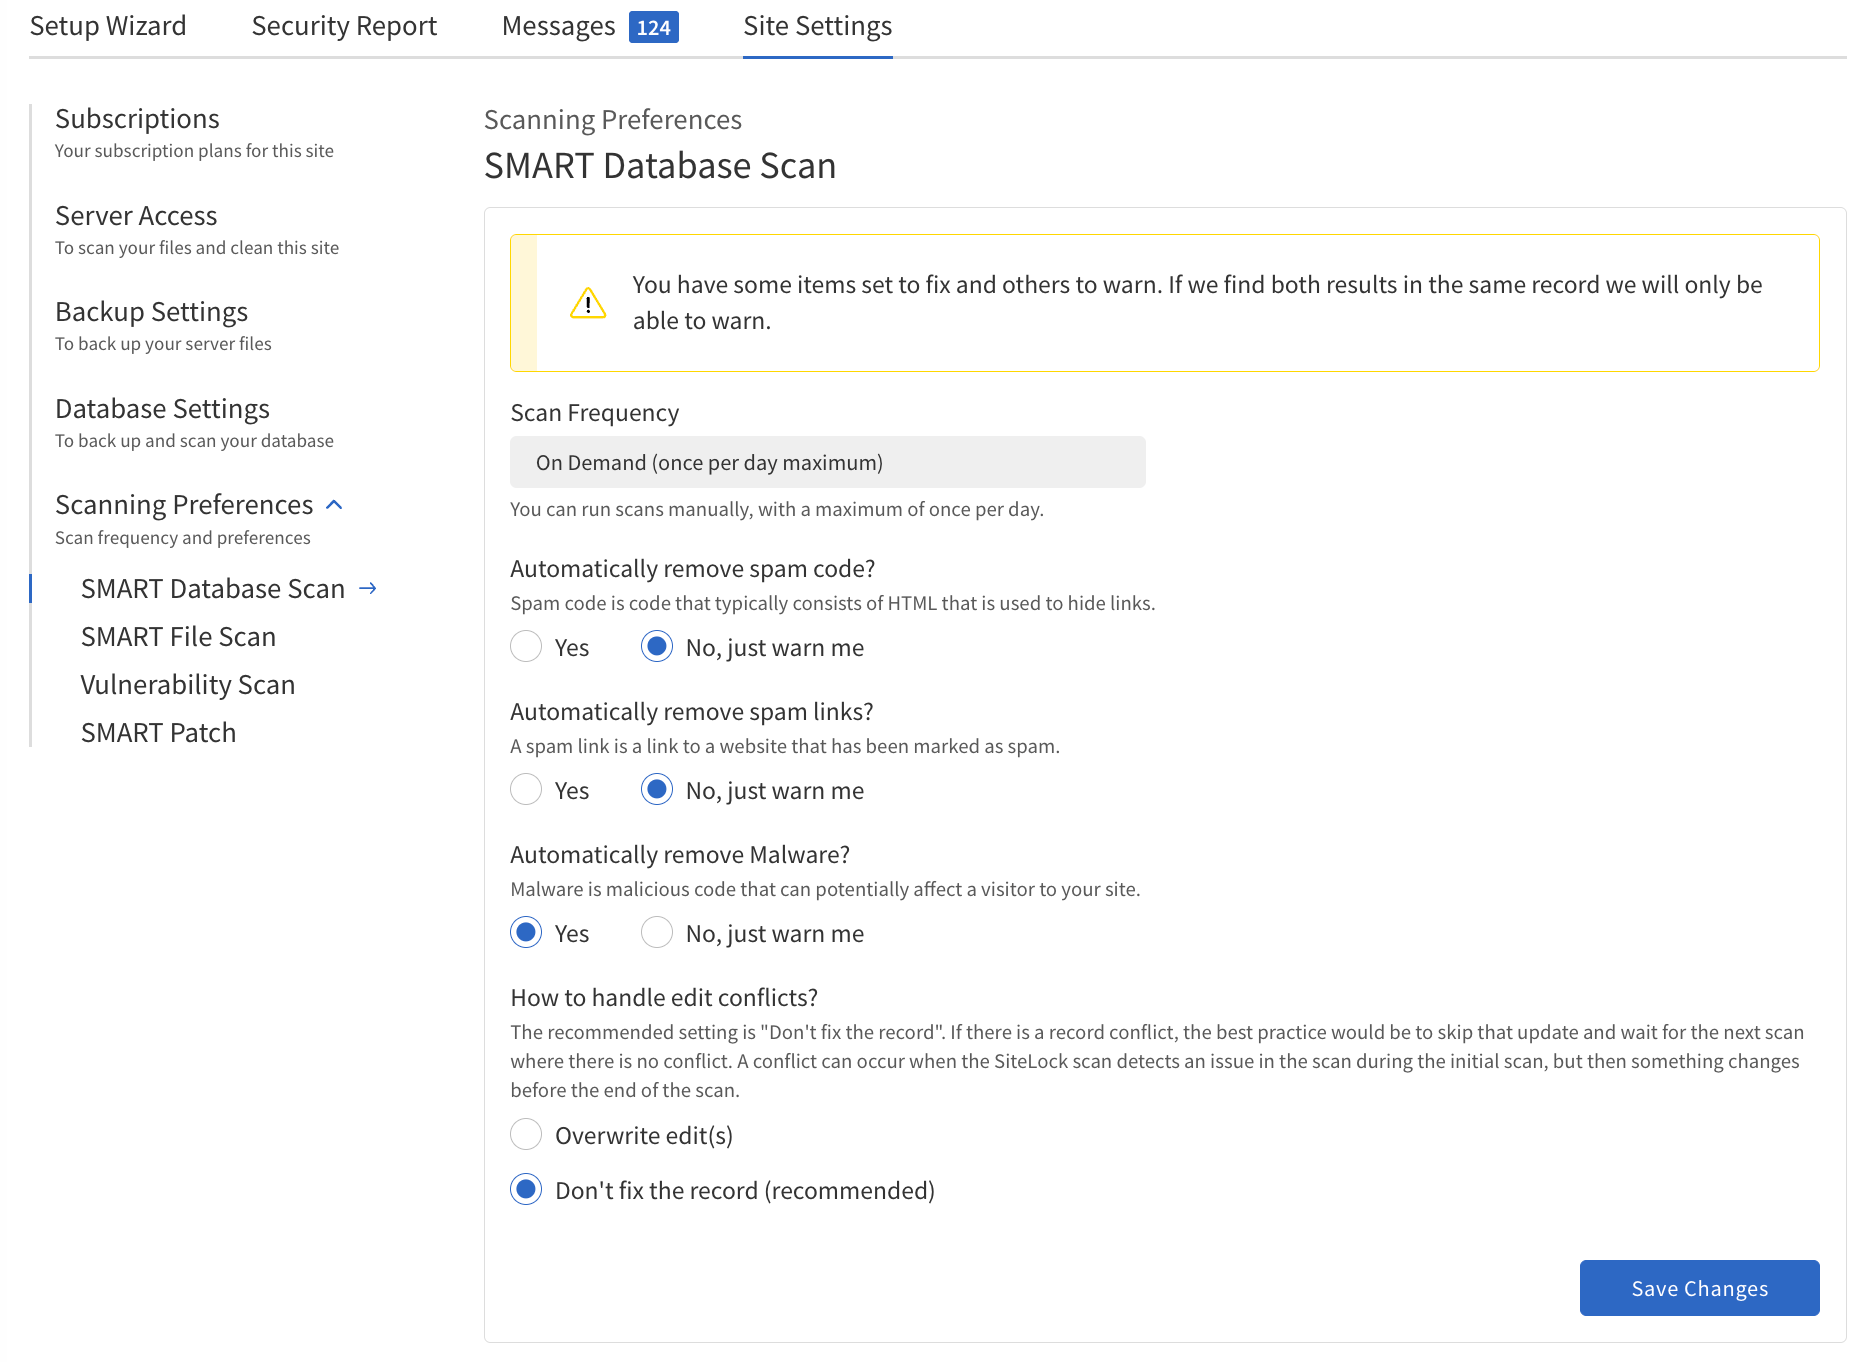This screenshot has height=1362, width=1864.
Task: Click the 'Automatically remove spam code?' label
Action: pos(693,568)
